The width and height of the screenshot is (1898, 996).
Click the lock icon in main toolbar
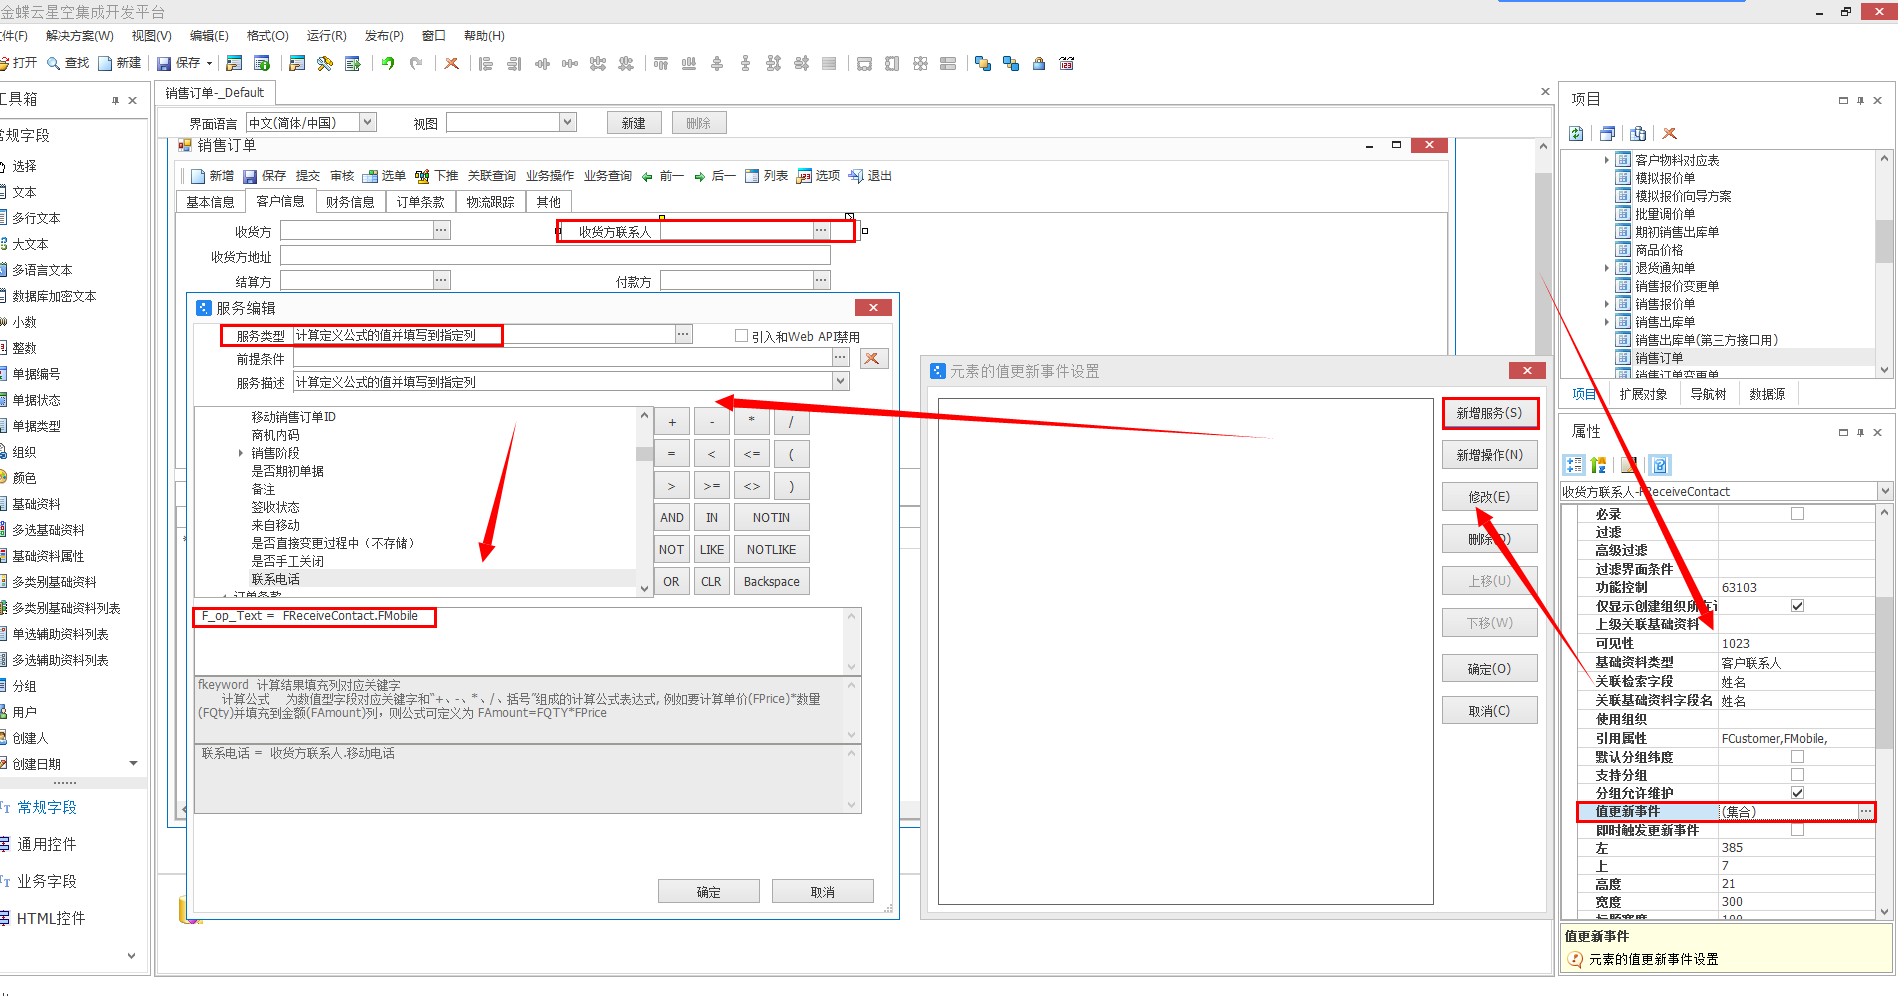tap(1039, 63)
